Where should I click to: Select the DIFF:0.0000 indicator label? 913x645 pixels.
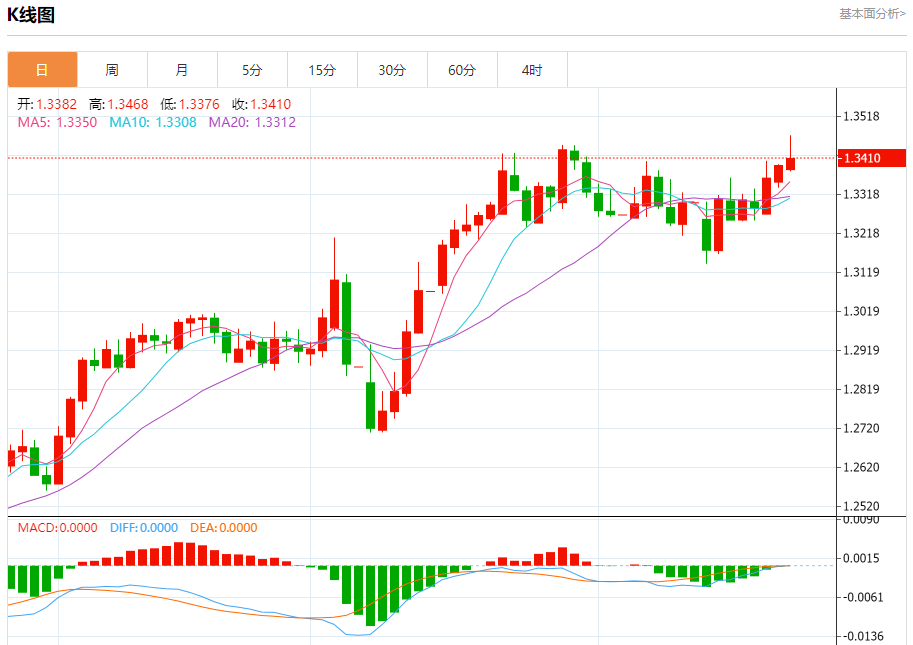click(143, 528)
